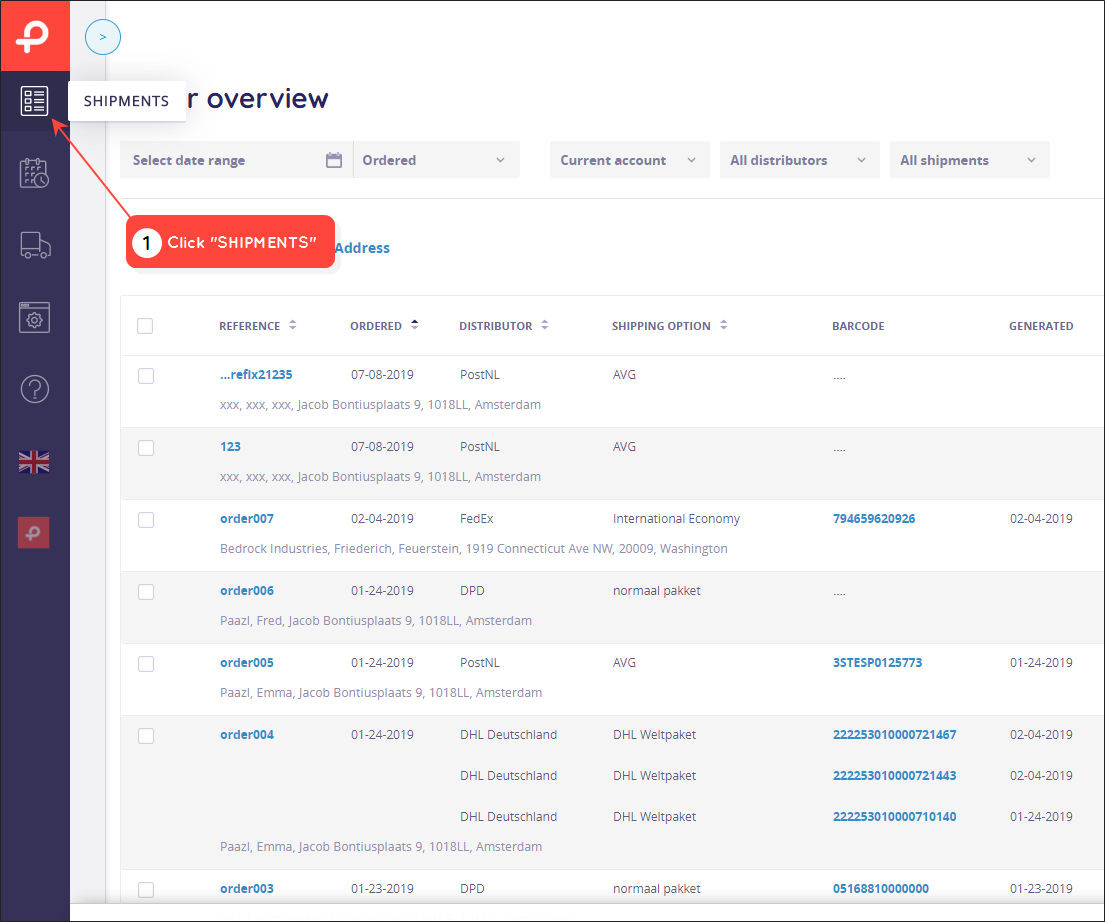Image resolution: width=1105 pixels, height=922 pixels.
Task: Click the help question mark icon
Action: 35,388
